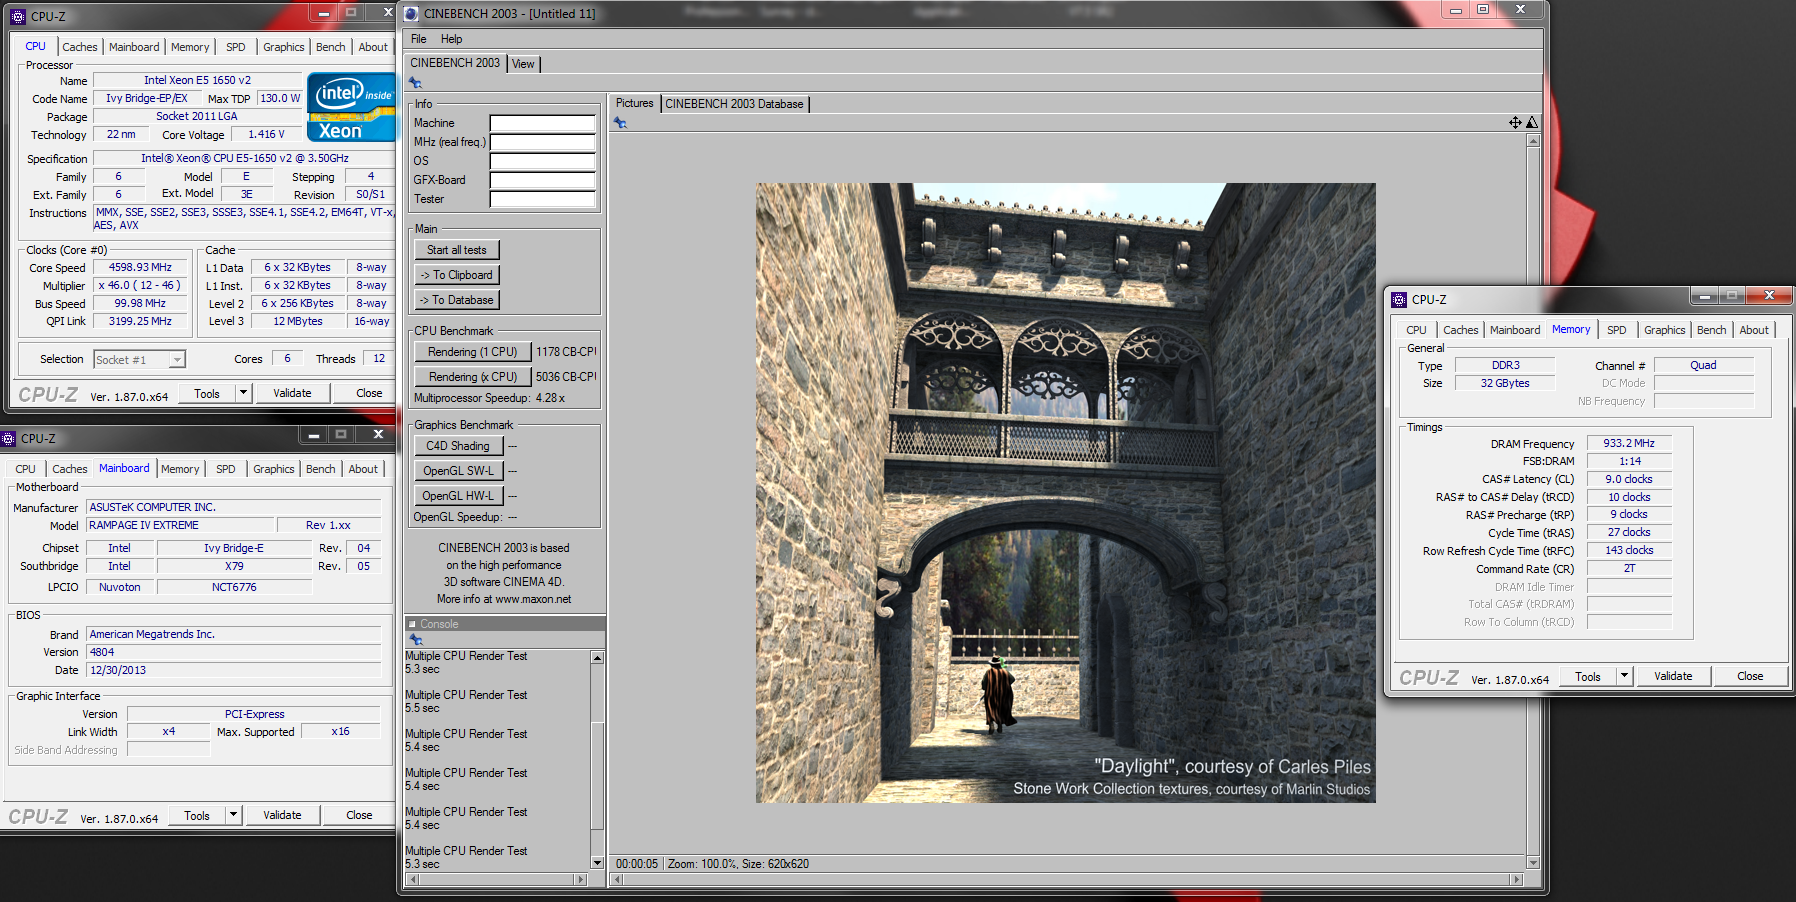Open SPD tab in Memory CPU-Z window

point(1617,330)
